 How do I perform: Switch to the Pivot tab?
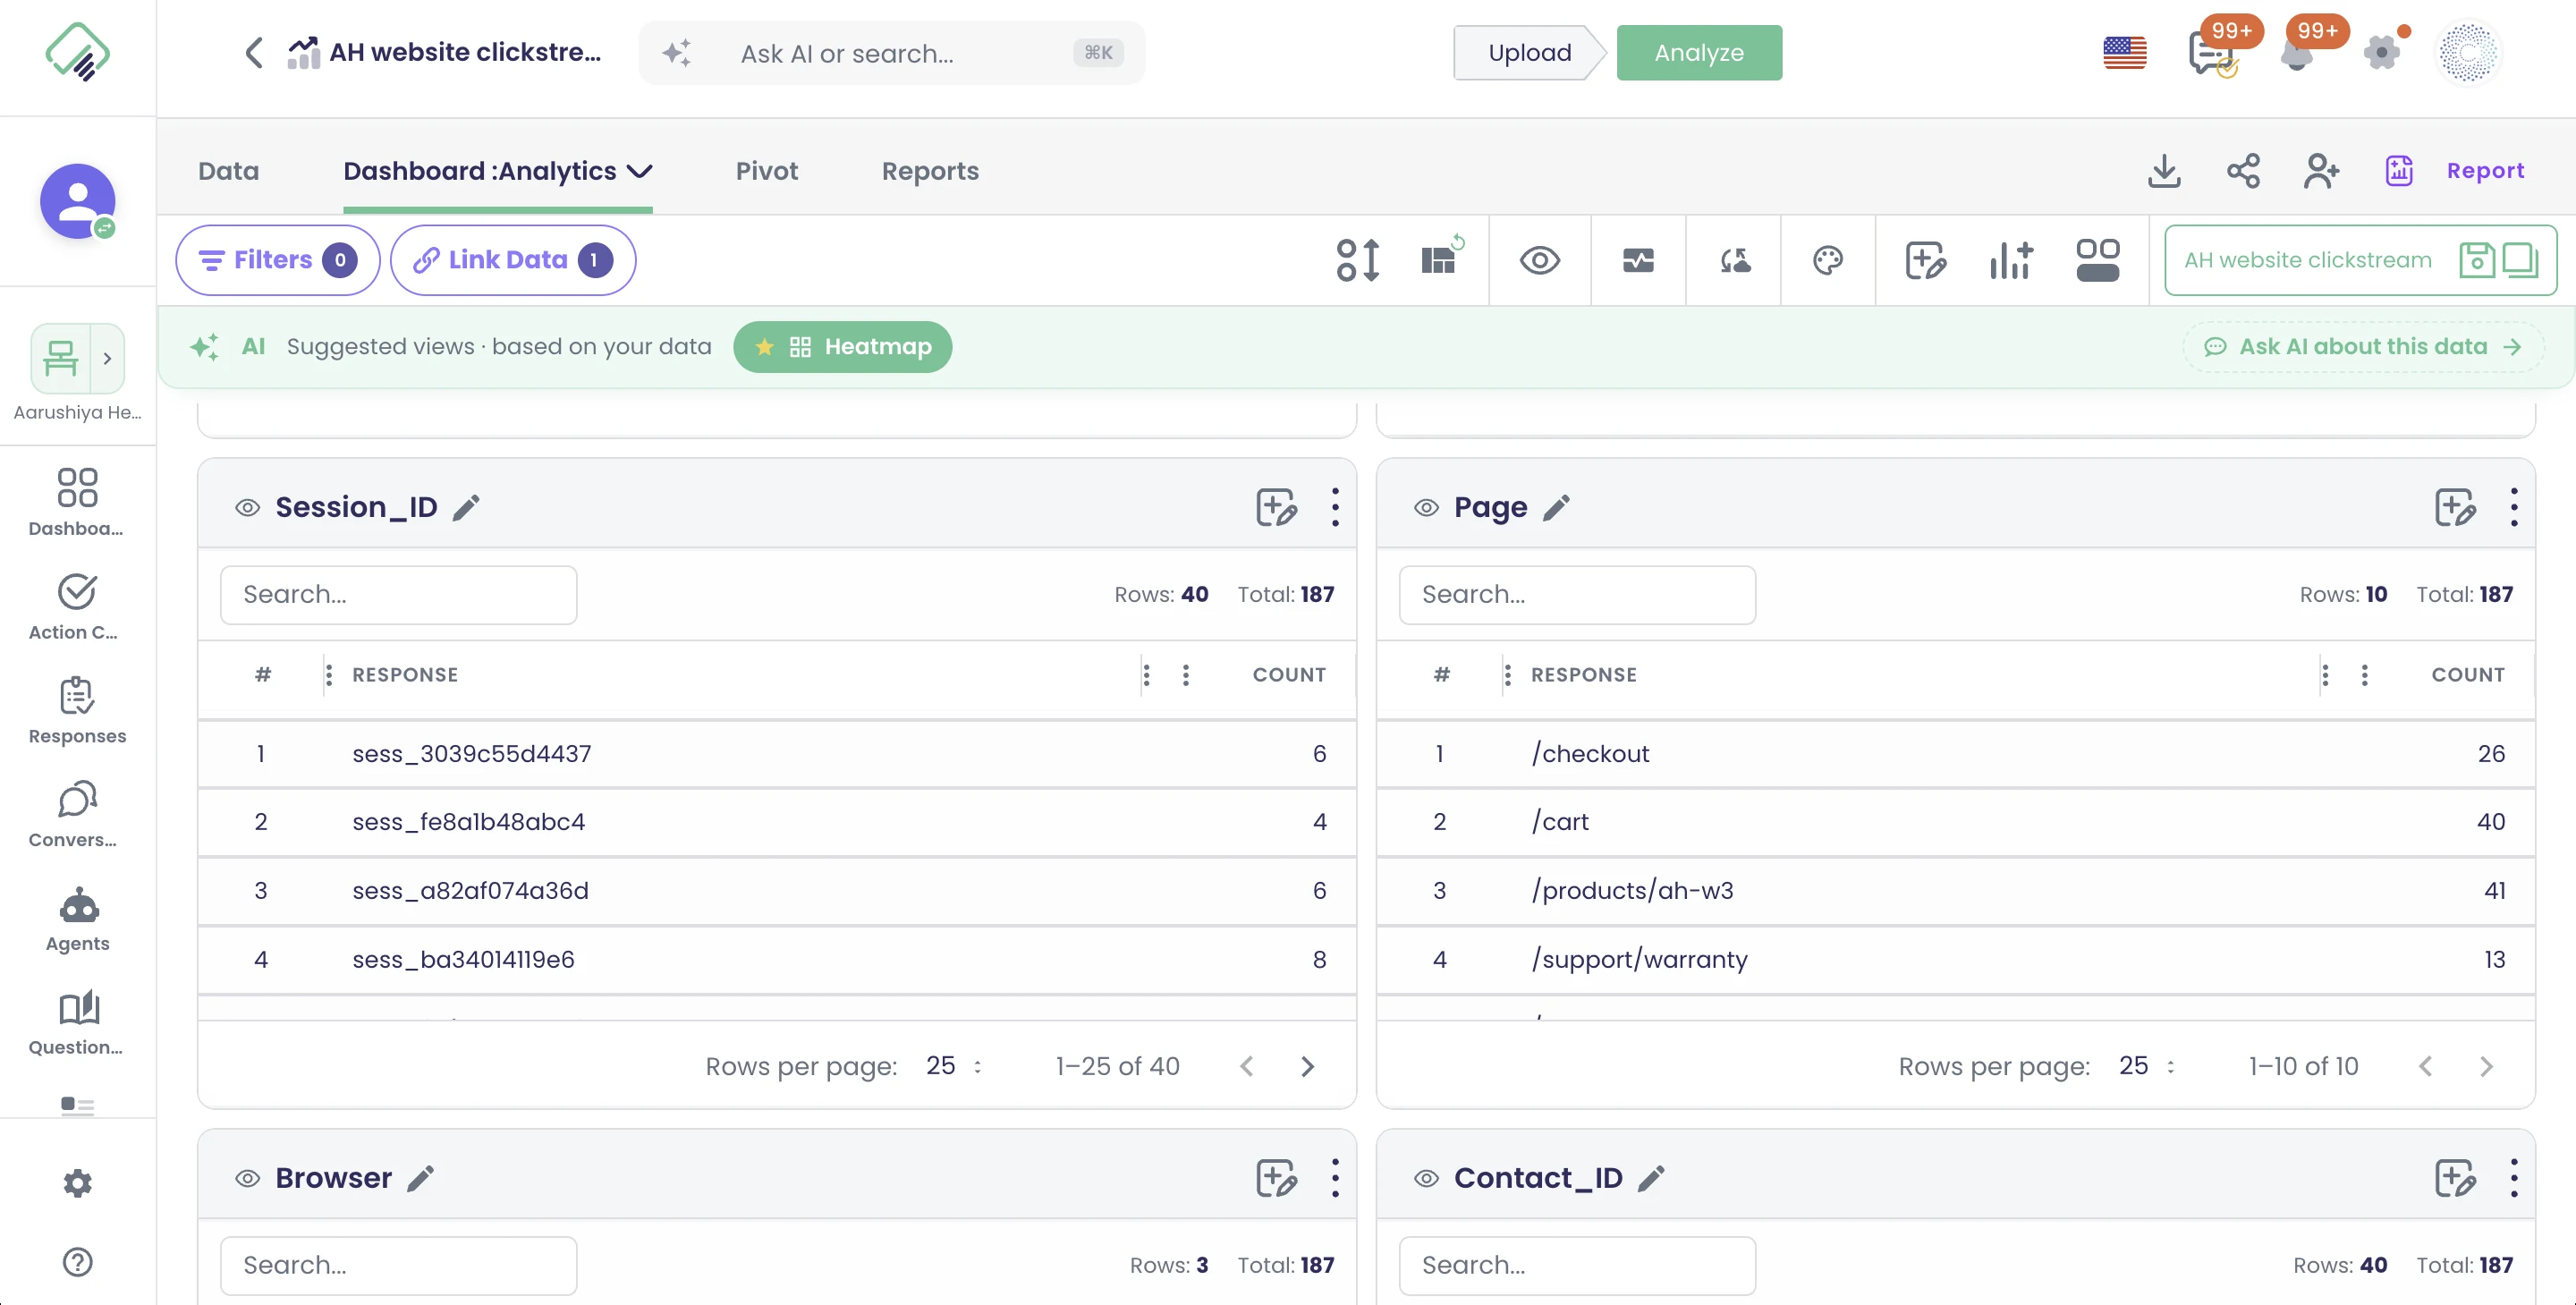click(x=767, y=171)
